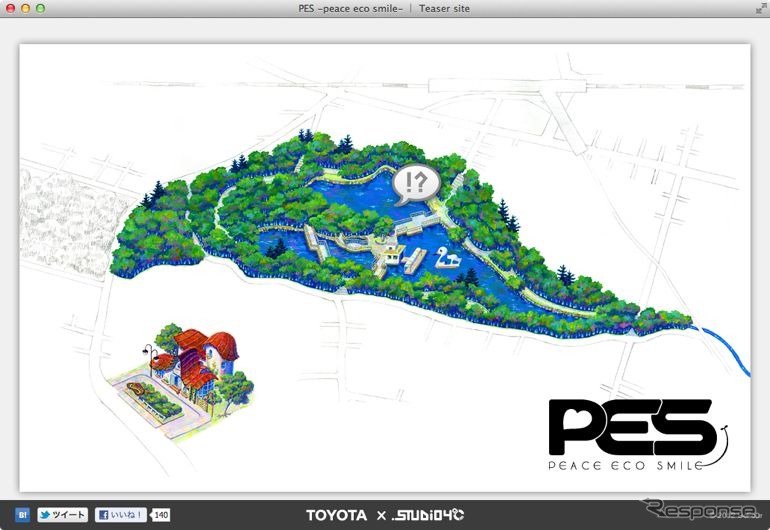770x530 pixels.
Task: Close the window with the red button
Action: click(x=10, y=8)
